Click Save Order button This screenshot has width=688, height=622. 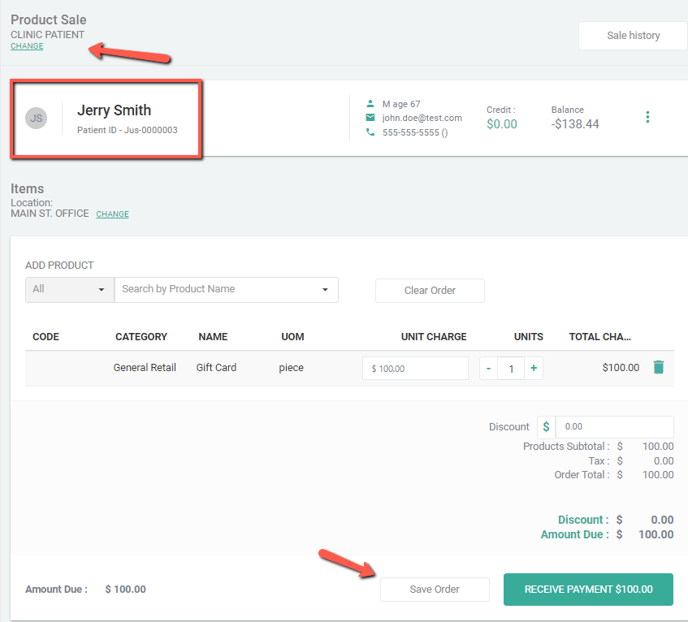click(434, 589)
